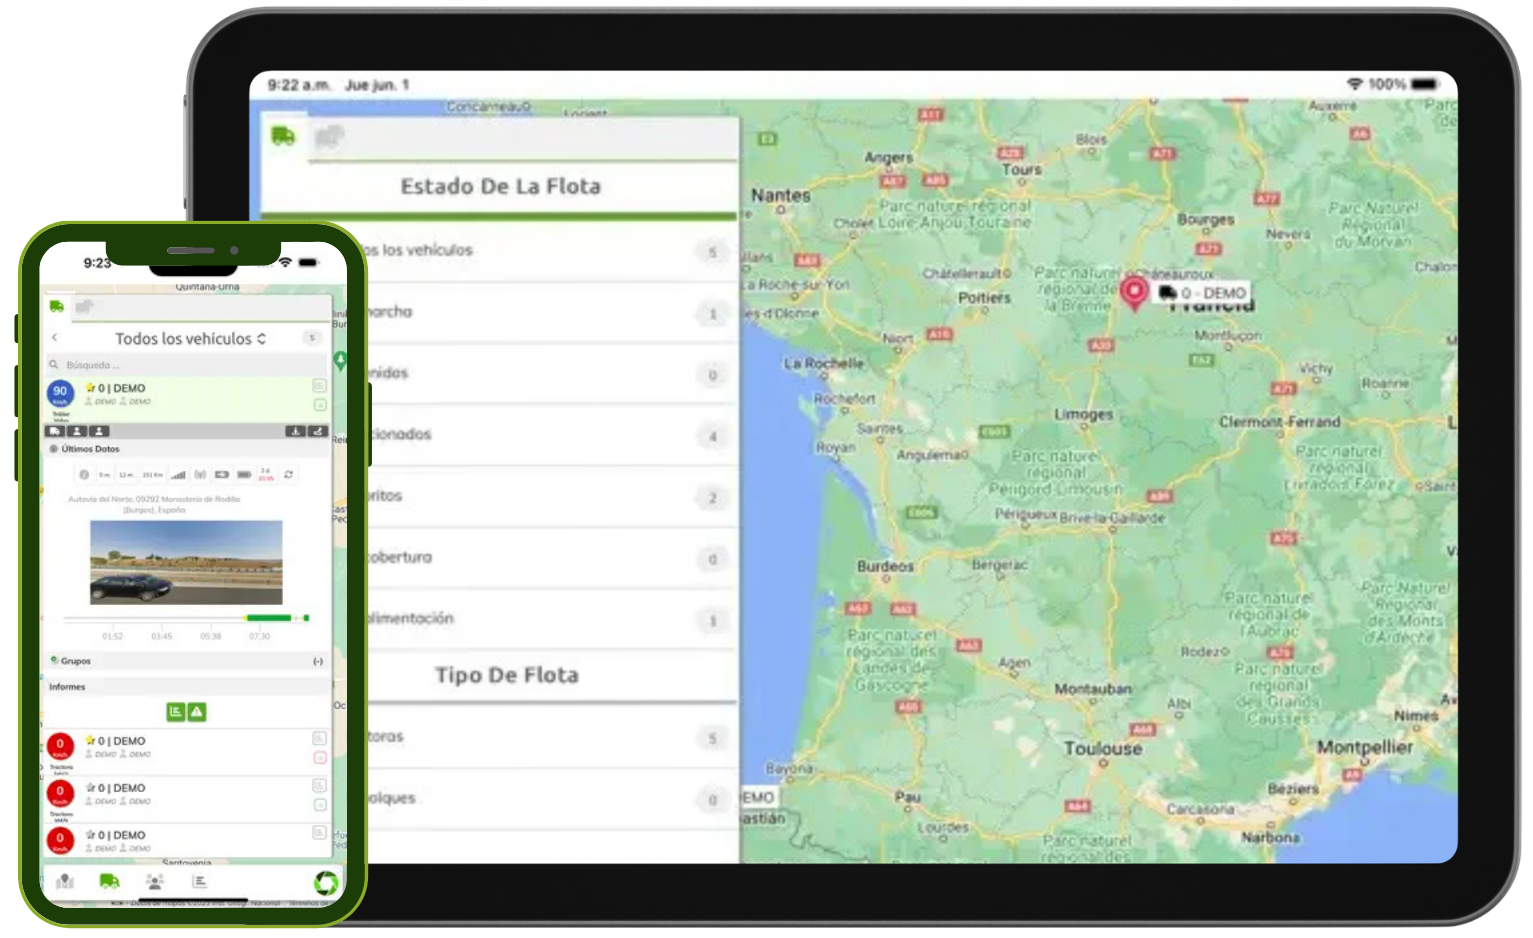
Task: Collapse the Grupos section with (-) control
Action: coord(318,661)
